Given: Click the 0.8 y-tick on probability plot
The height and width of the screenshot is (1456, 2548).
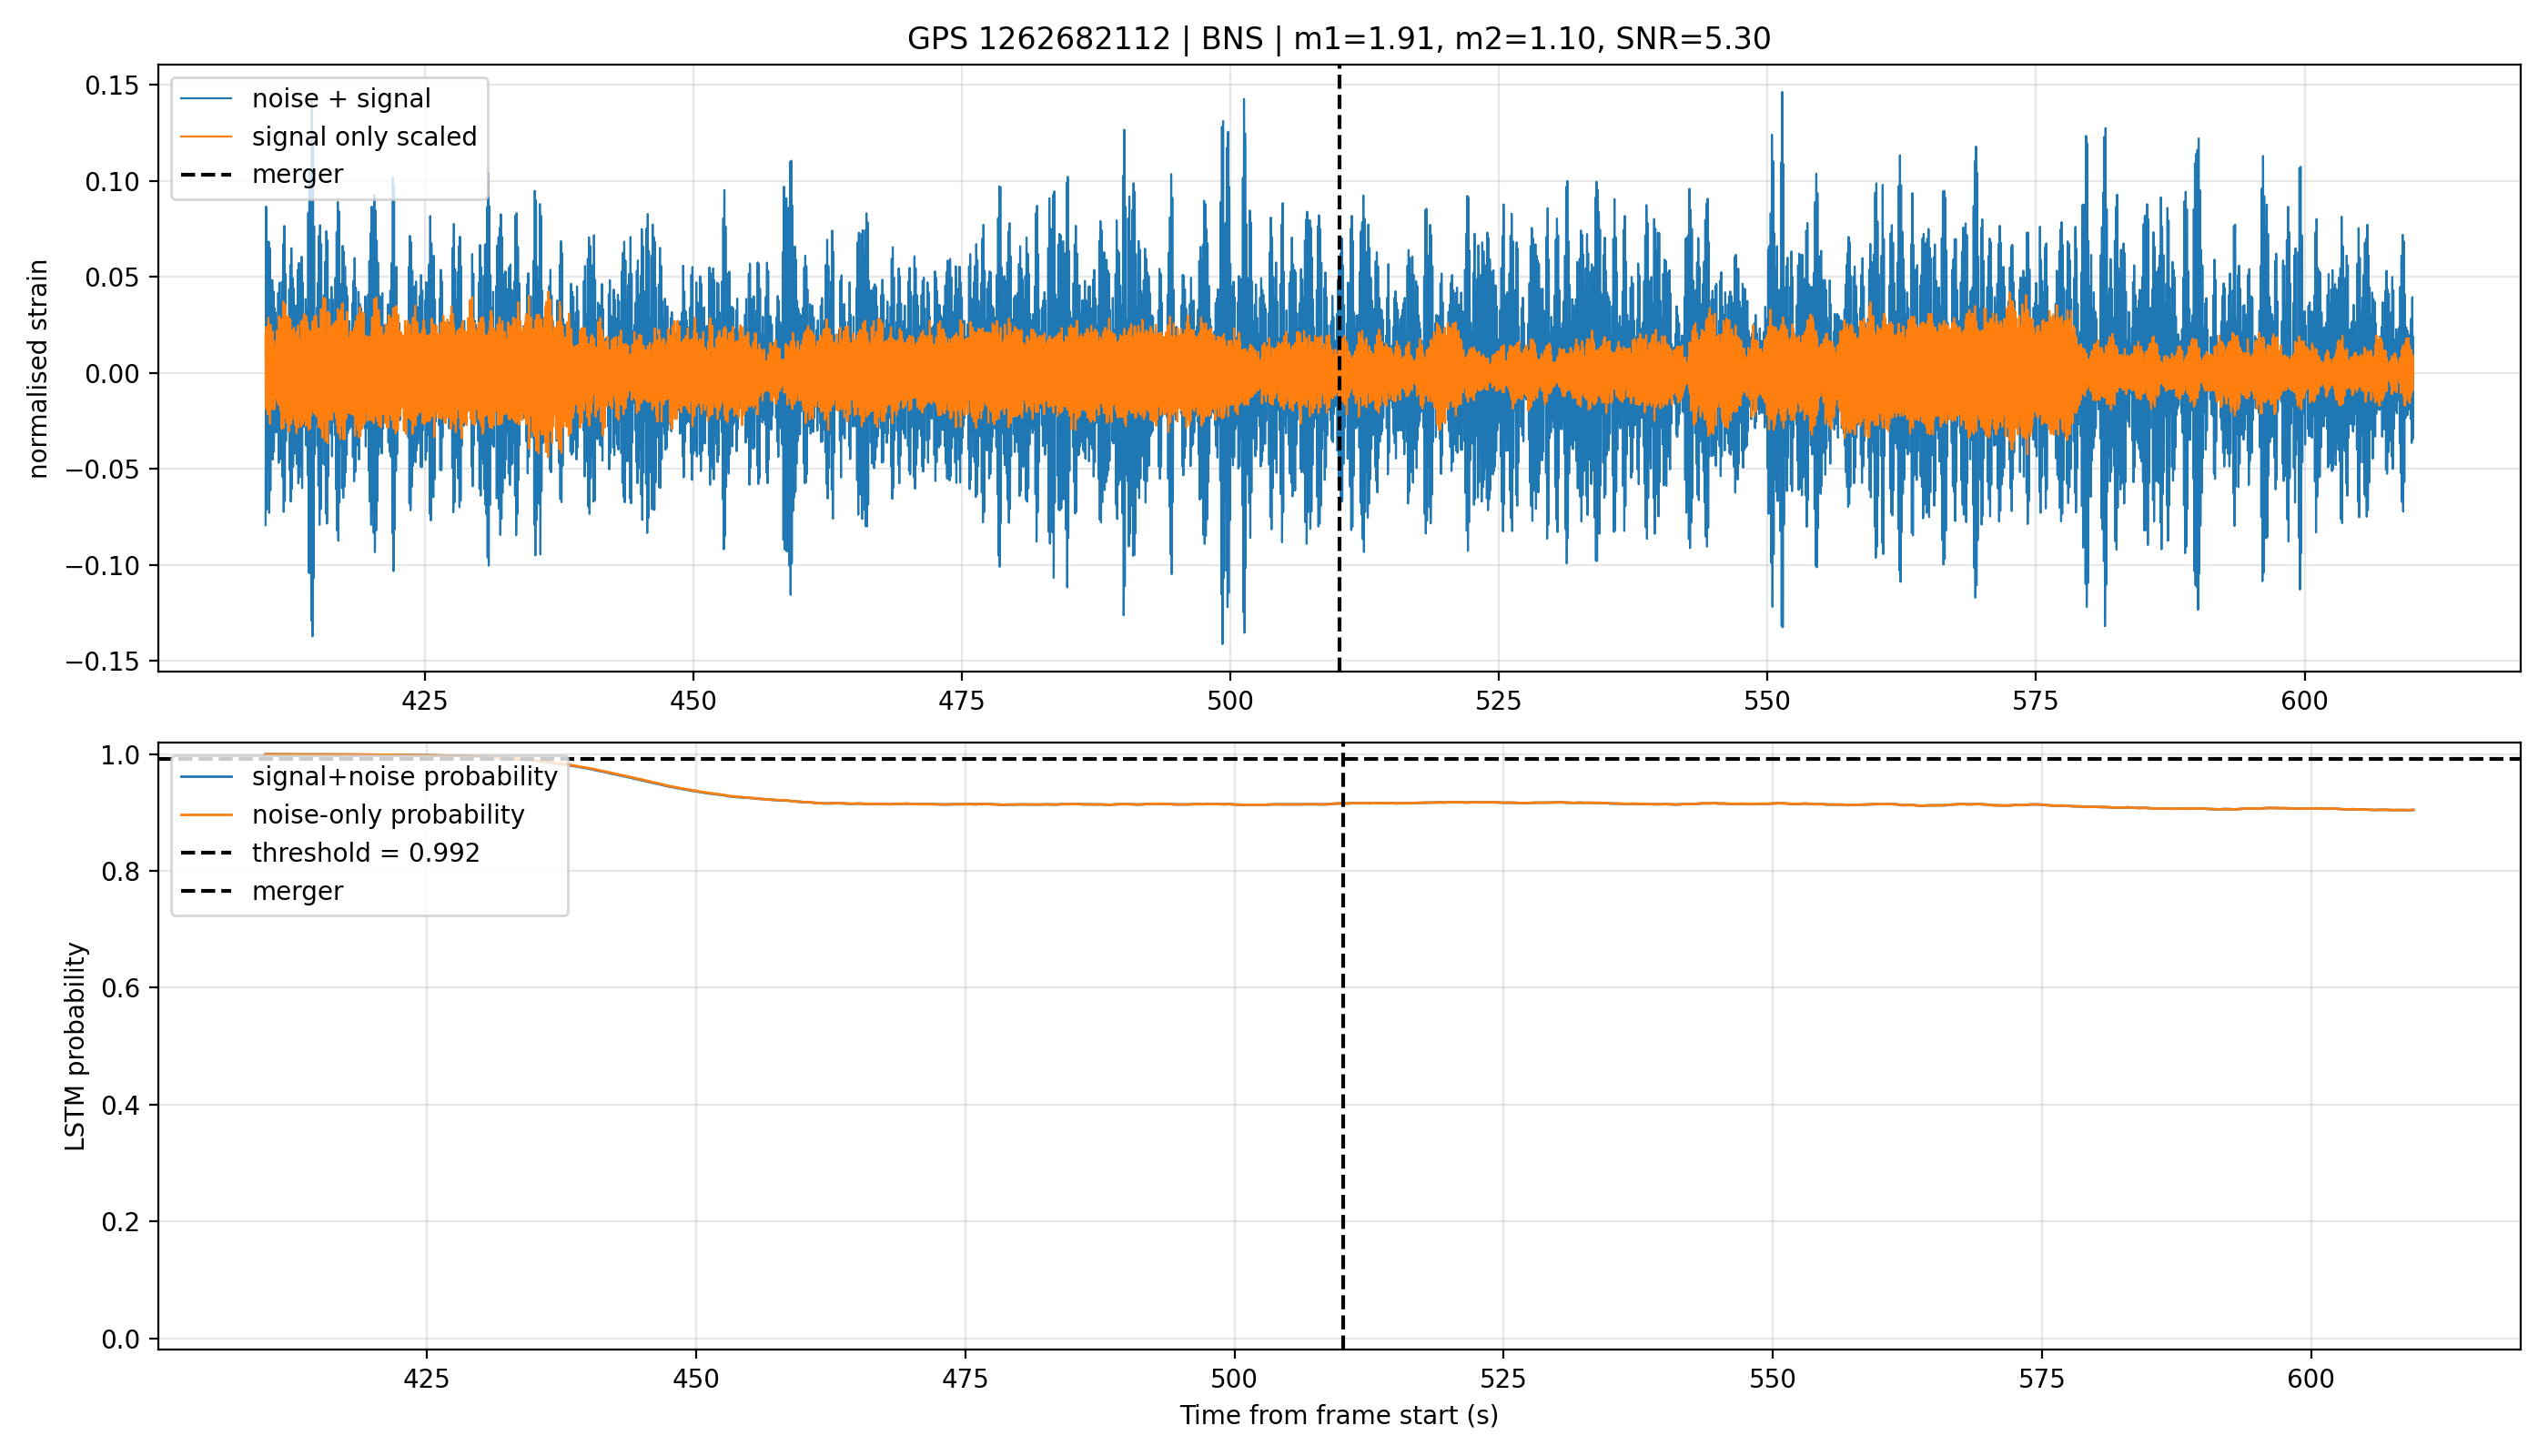Looking at the screenshot, I should pos(122,872).
